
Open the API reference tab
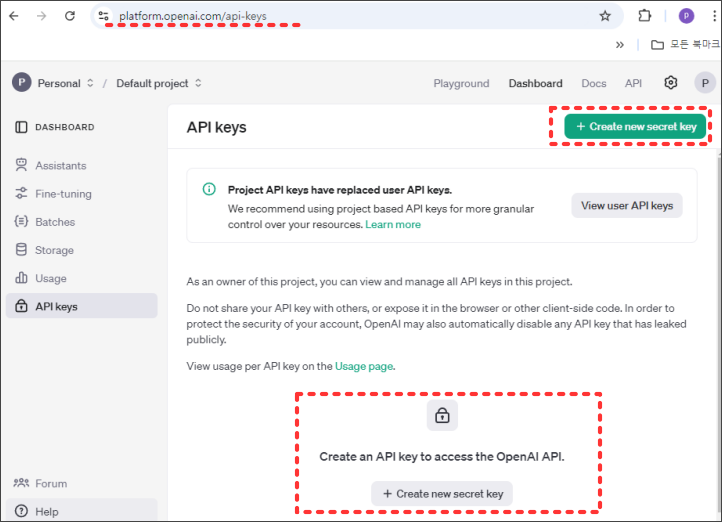(633, 83)
